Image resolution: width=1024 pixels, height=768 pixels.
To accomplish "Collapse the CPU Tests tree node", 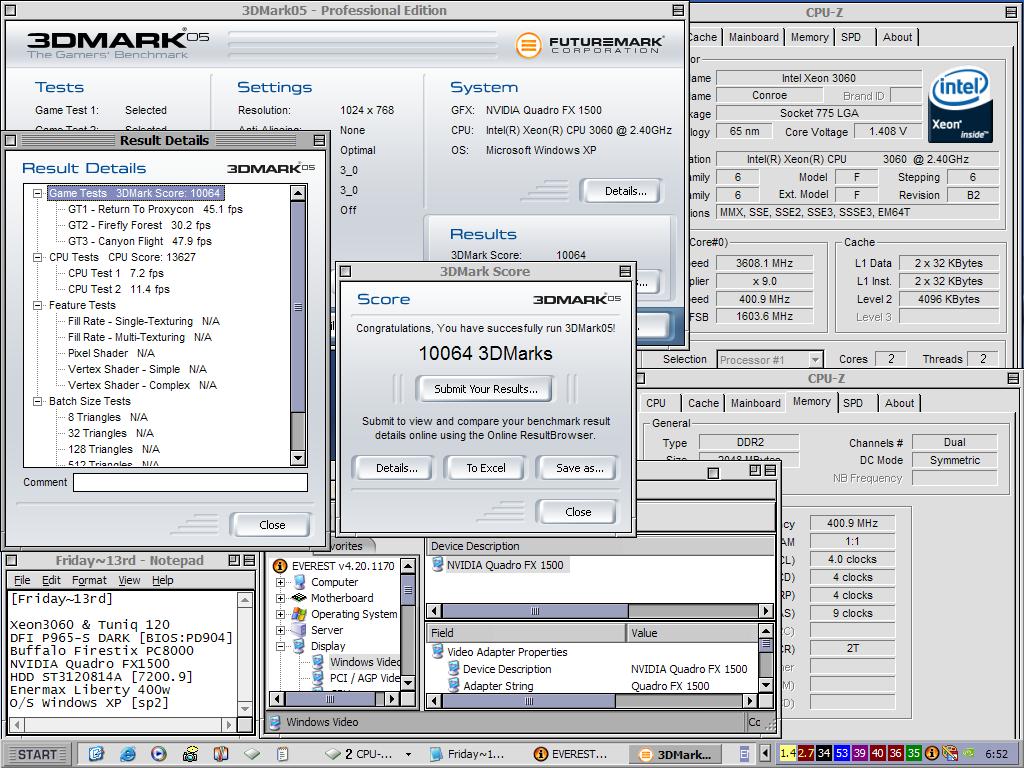I will tap(38, 257).
